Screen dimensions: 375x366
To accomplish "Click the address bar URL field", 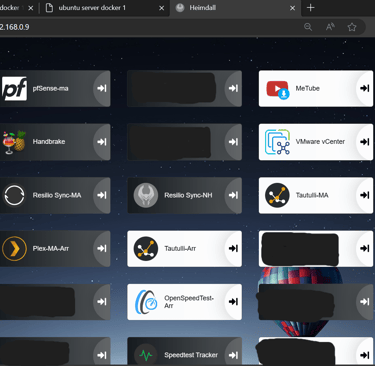I will 150,27.
